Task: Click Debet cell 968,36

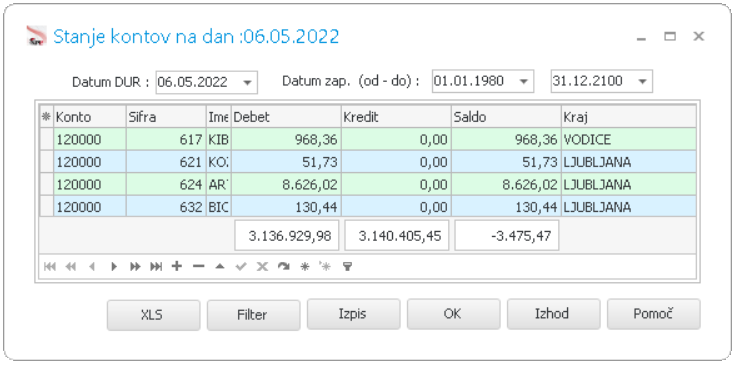Action: (x=286, y=139)
